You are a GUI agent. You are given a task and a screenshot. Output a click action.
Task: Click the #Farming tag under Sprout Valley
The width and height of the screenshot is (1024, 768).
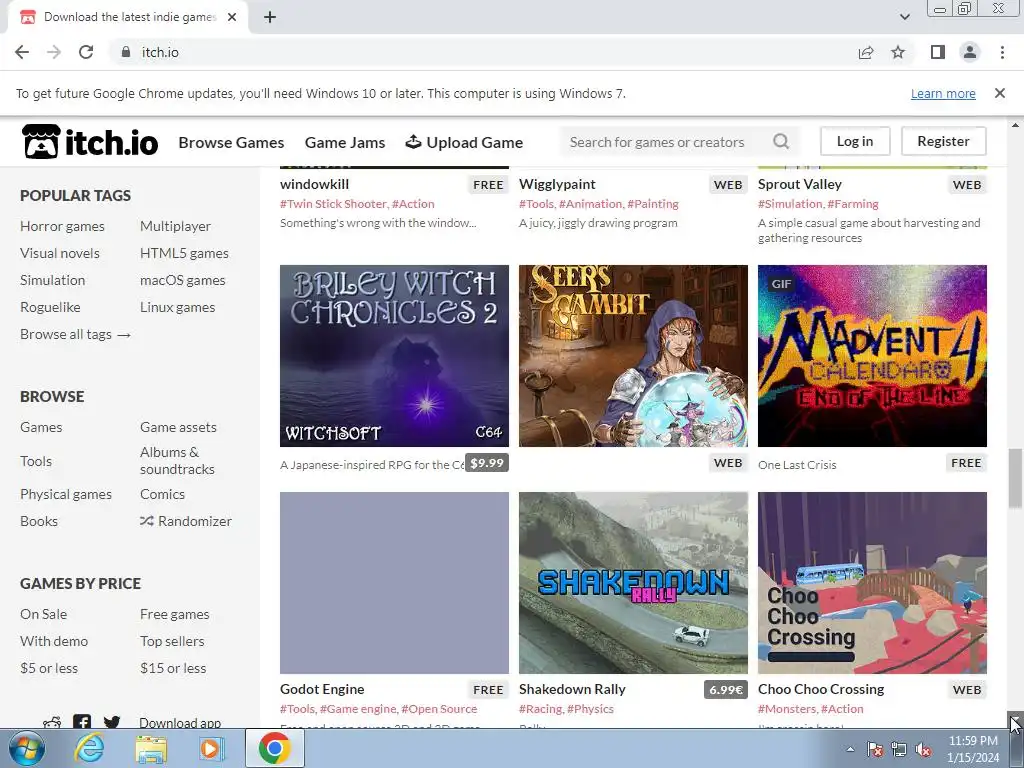(x=853, y=204)
